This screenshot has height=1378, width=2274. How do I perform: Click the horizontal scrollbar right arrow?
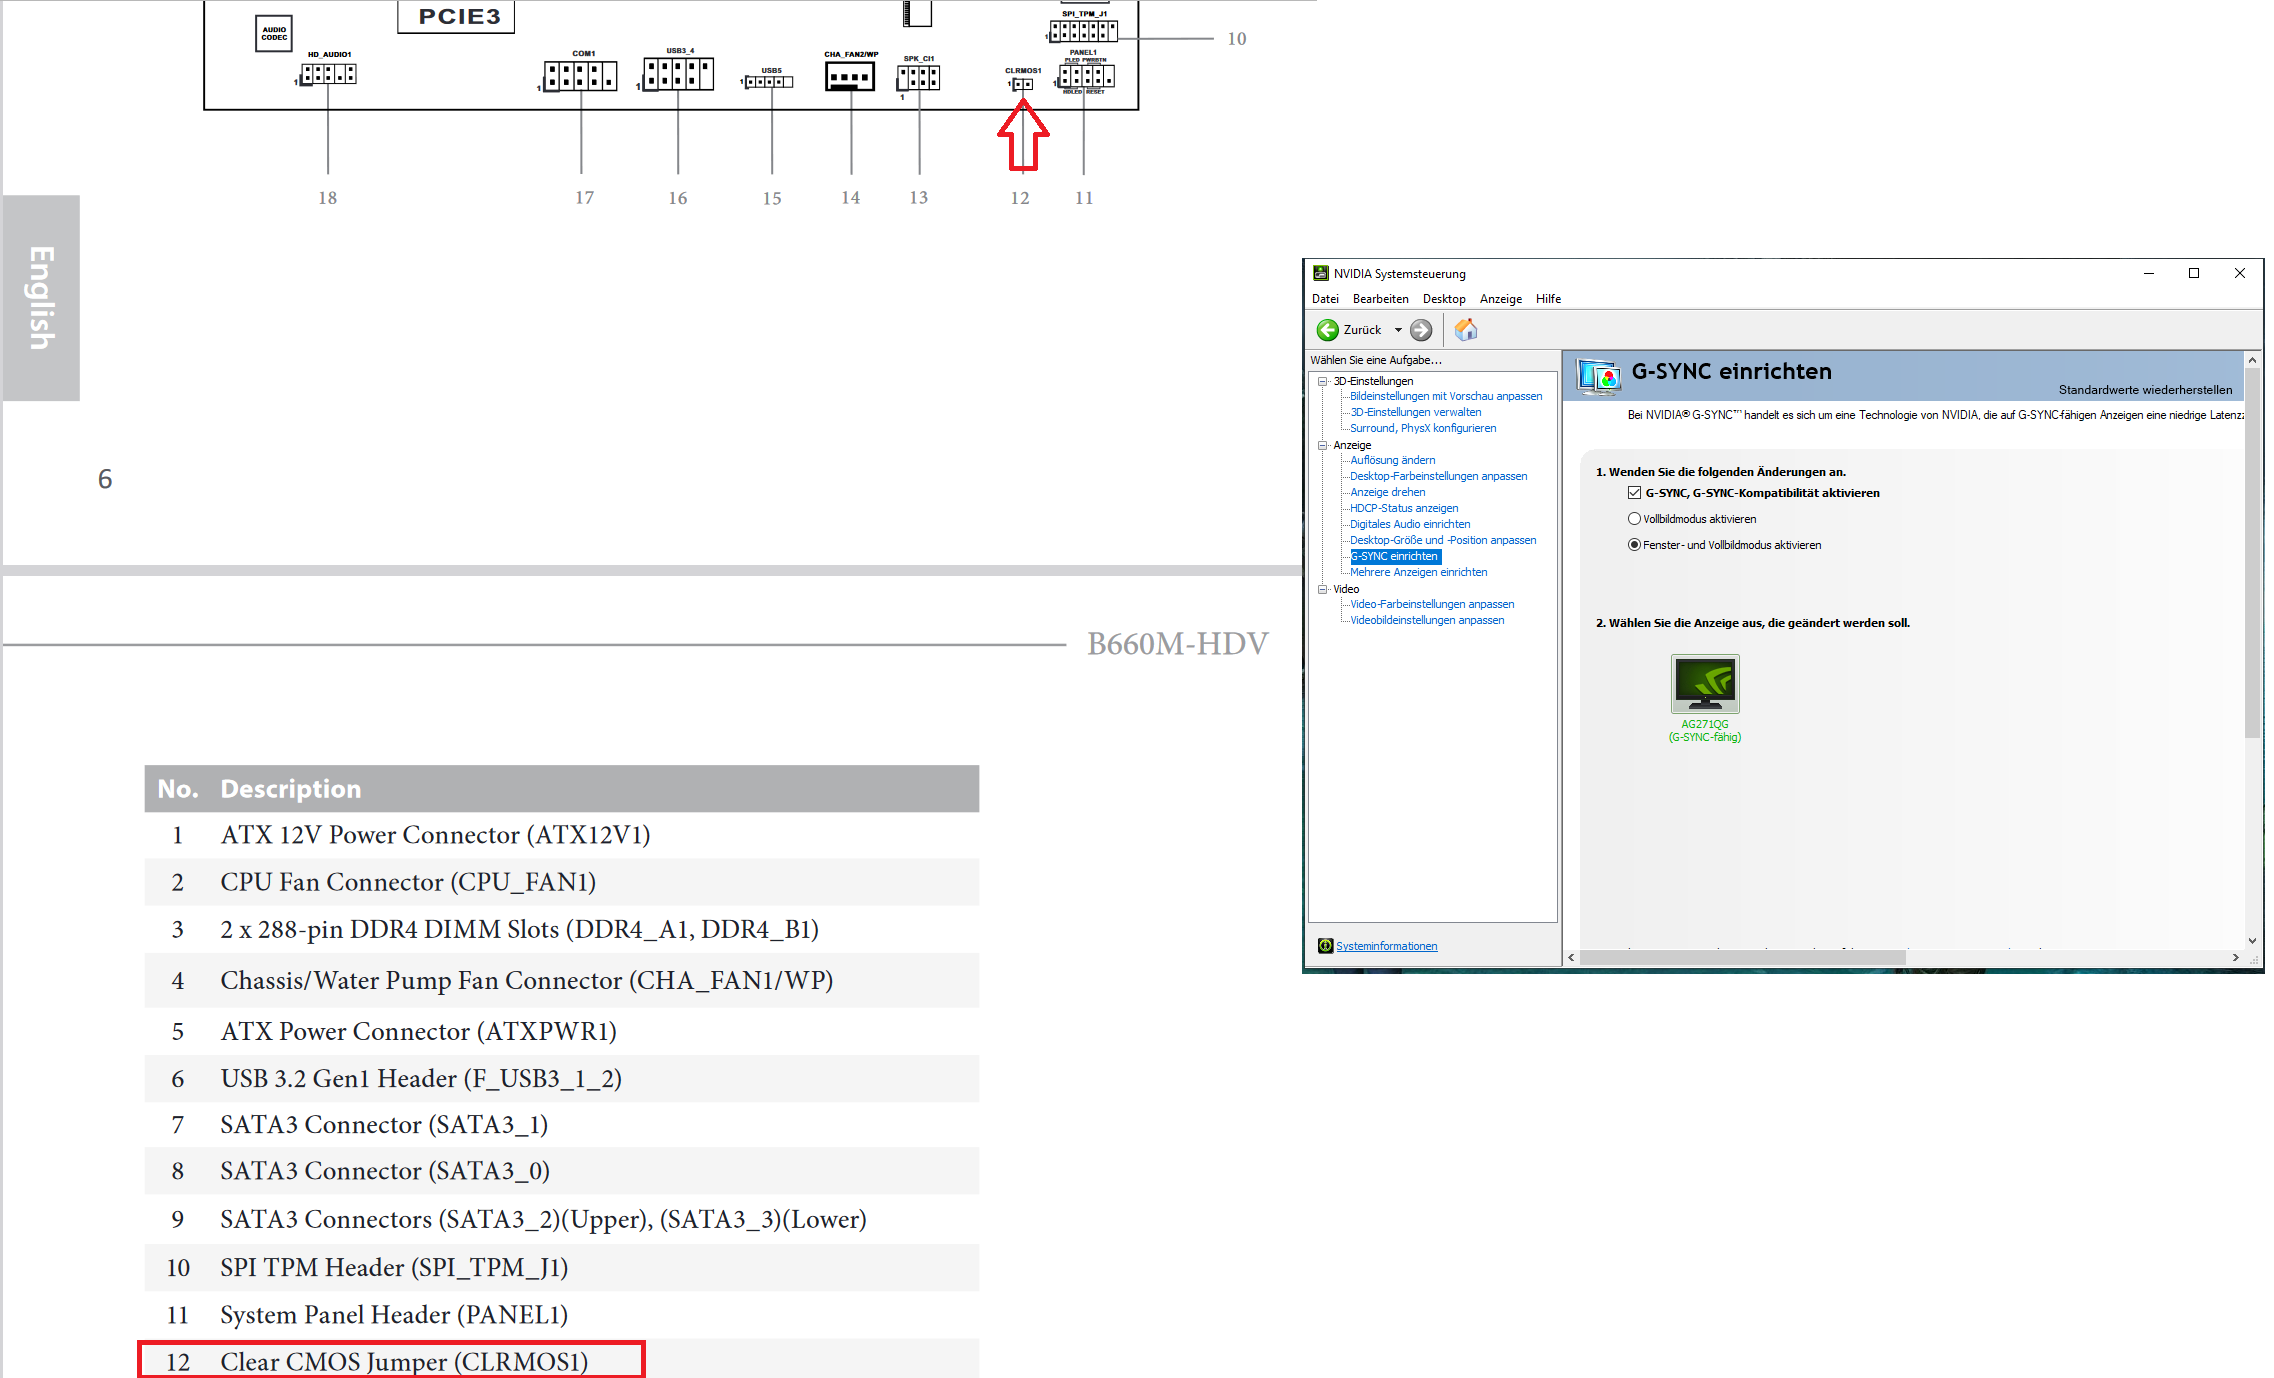[x=2235, y=958]
